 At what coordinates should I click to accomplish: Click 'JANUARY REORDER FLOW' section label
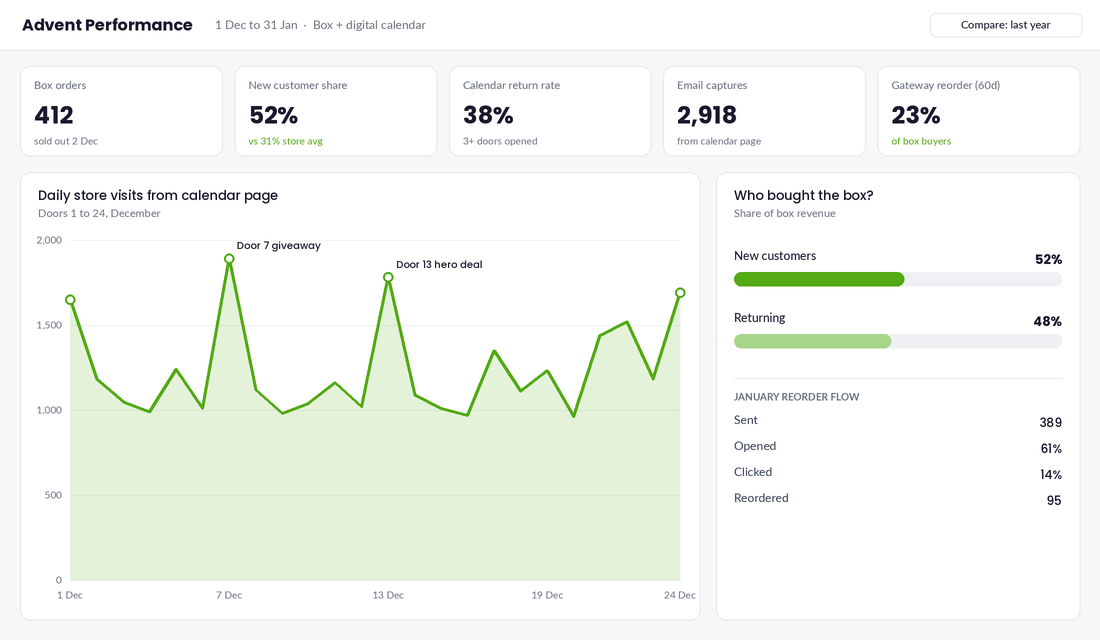click(x=796, y=396)
